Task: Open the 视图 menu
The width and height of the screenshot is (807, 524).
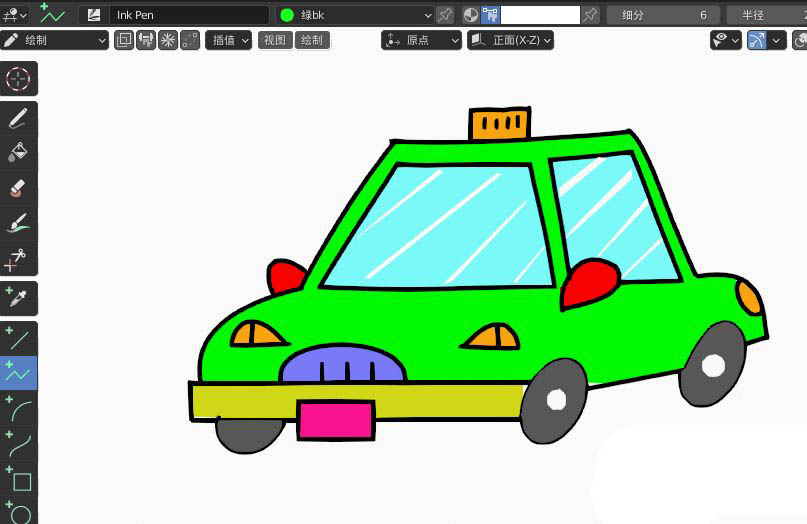Action: pyautogui.click(x=275, y=40)
